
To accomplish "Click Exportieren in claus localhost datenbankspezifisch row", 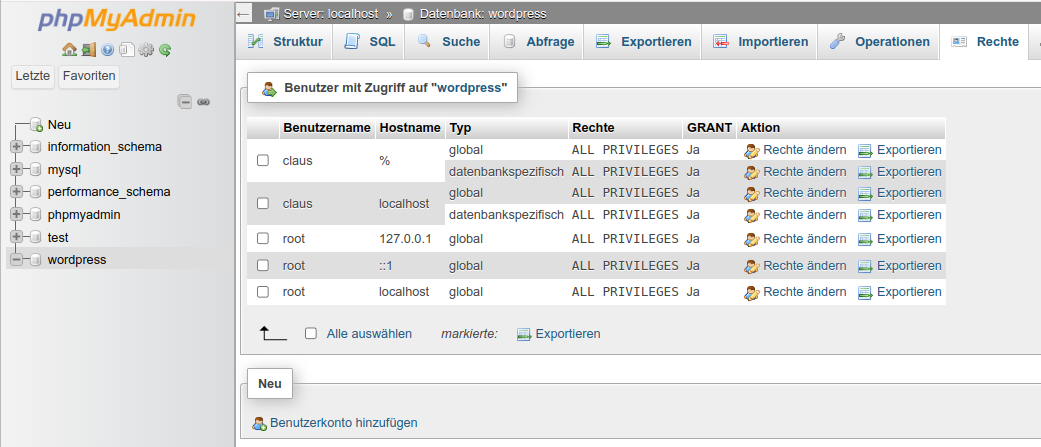I will pyautogui.click(x=910, y=215).
